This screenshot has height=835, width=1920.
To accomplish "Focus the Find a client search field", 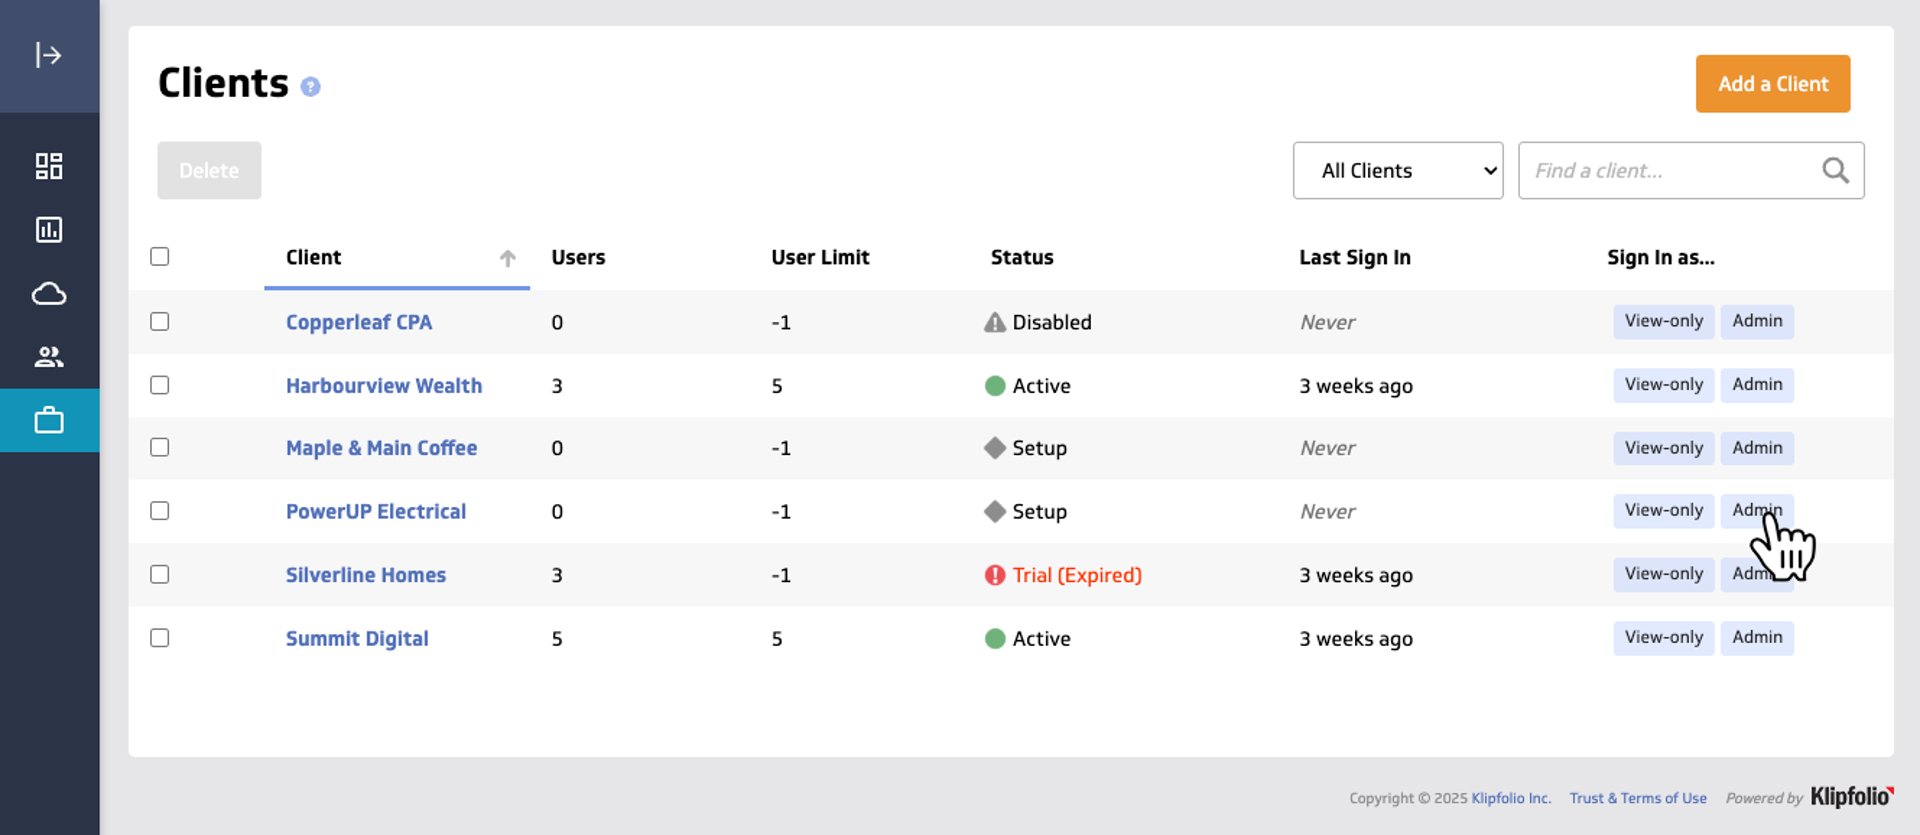I will (x=1670, y=171).
